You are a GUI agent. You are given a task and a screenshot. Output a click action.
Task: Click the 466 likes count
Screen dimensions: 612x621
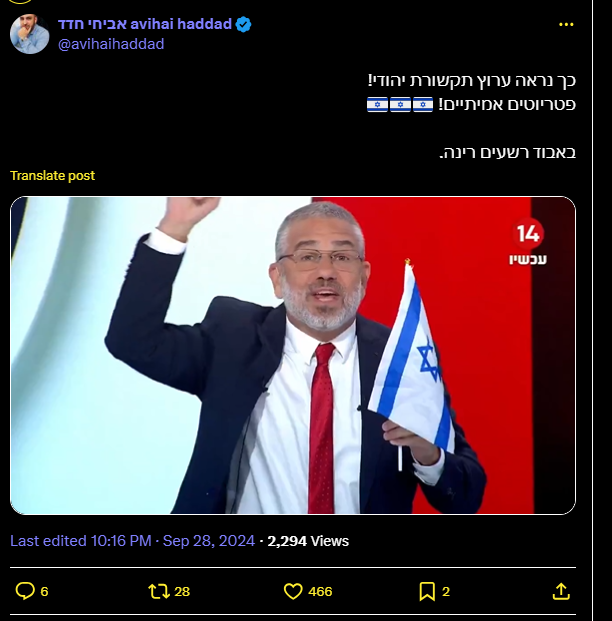pos(320,592)
